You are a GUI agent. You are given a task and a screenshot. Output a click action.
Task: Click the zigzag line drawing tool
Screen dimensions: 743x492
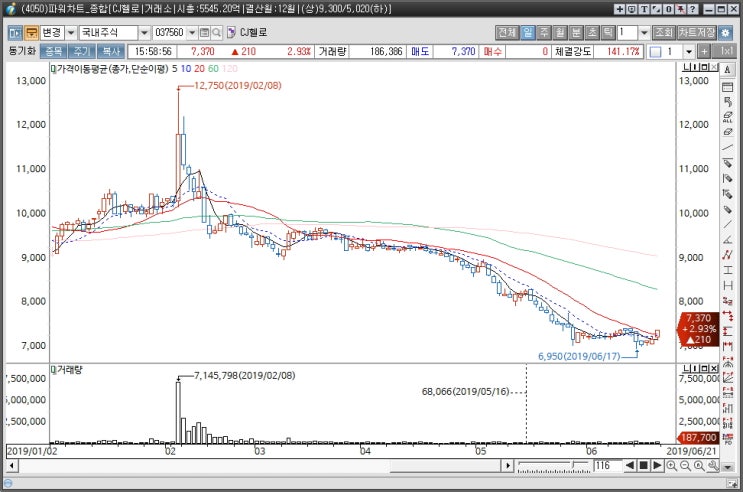coord(727,255)
